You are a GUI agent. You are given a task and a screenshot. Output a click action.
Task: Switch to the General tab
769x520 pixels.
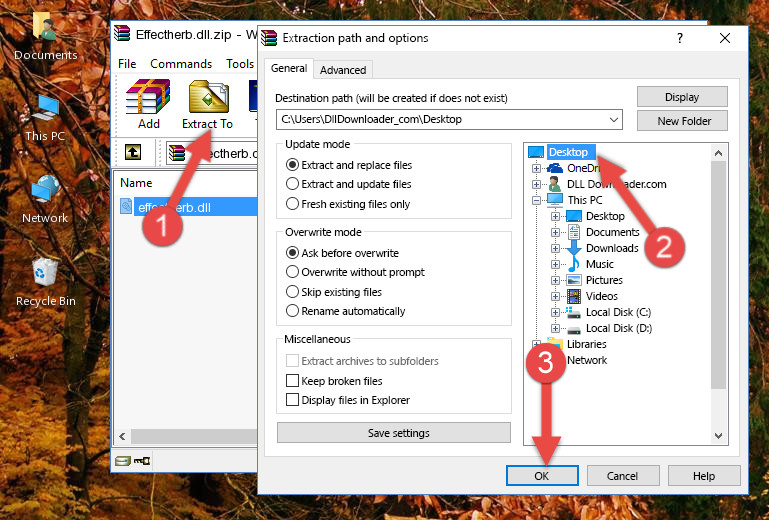[x=289, y=68]
